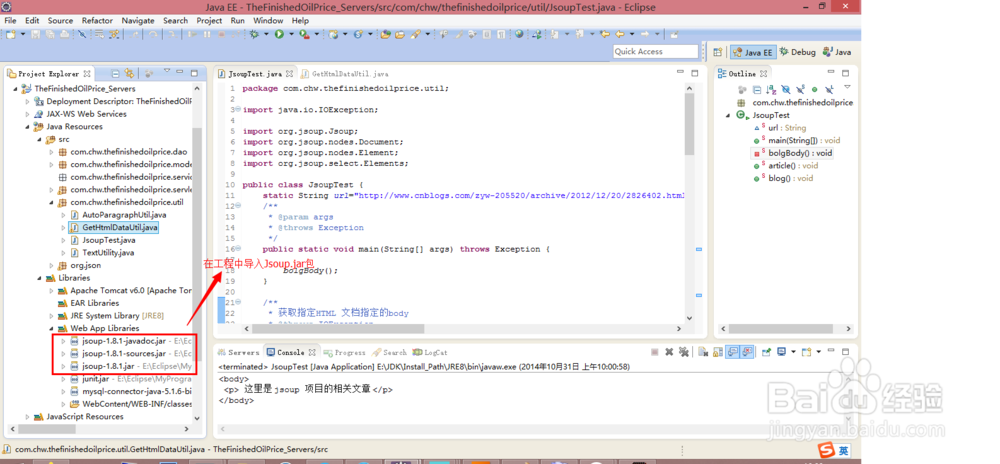
Task: Click Pin Console icon
Action: click(767, 352)
